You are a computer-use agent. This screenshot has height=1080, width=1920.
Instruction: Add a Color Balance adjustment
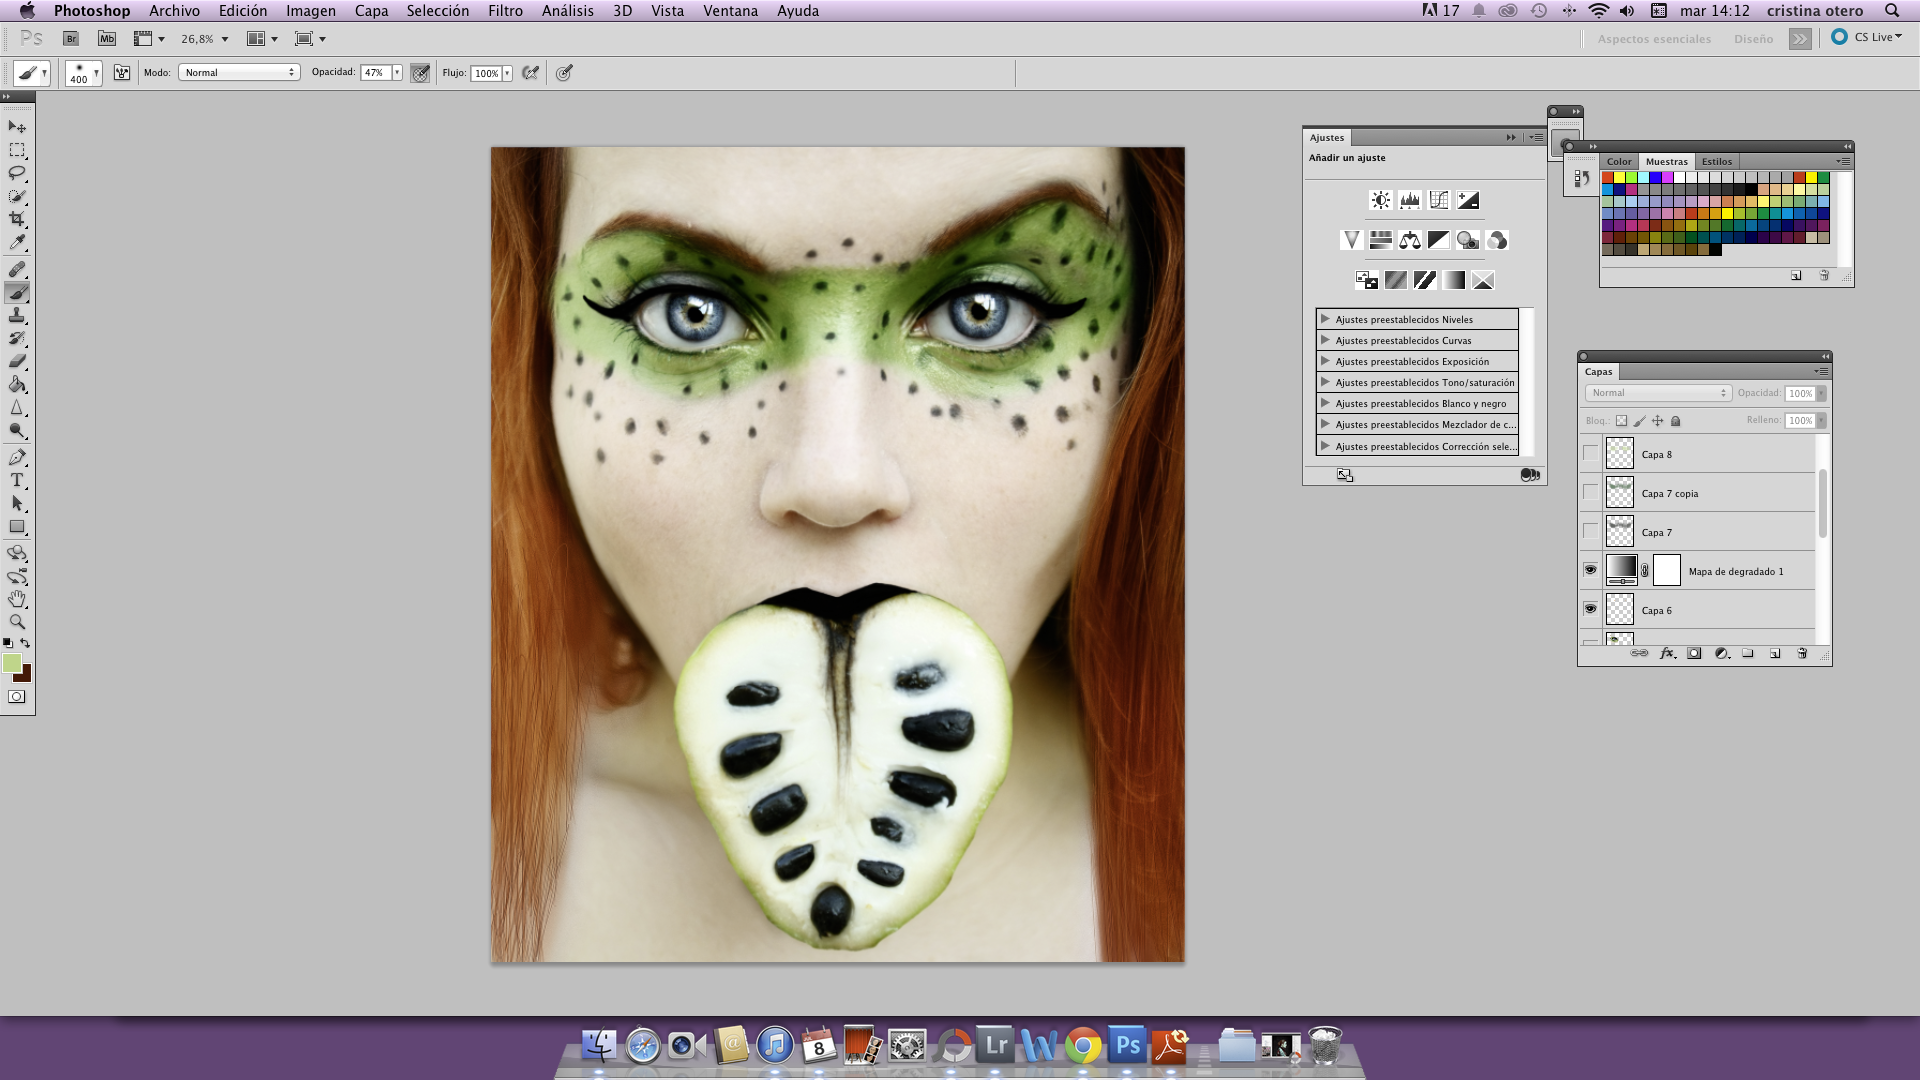click(1409, 240)
